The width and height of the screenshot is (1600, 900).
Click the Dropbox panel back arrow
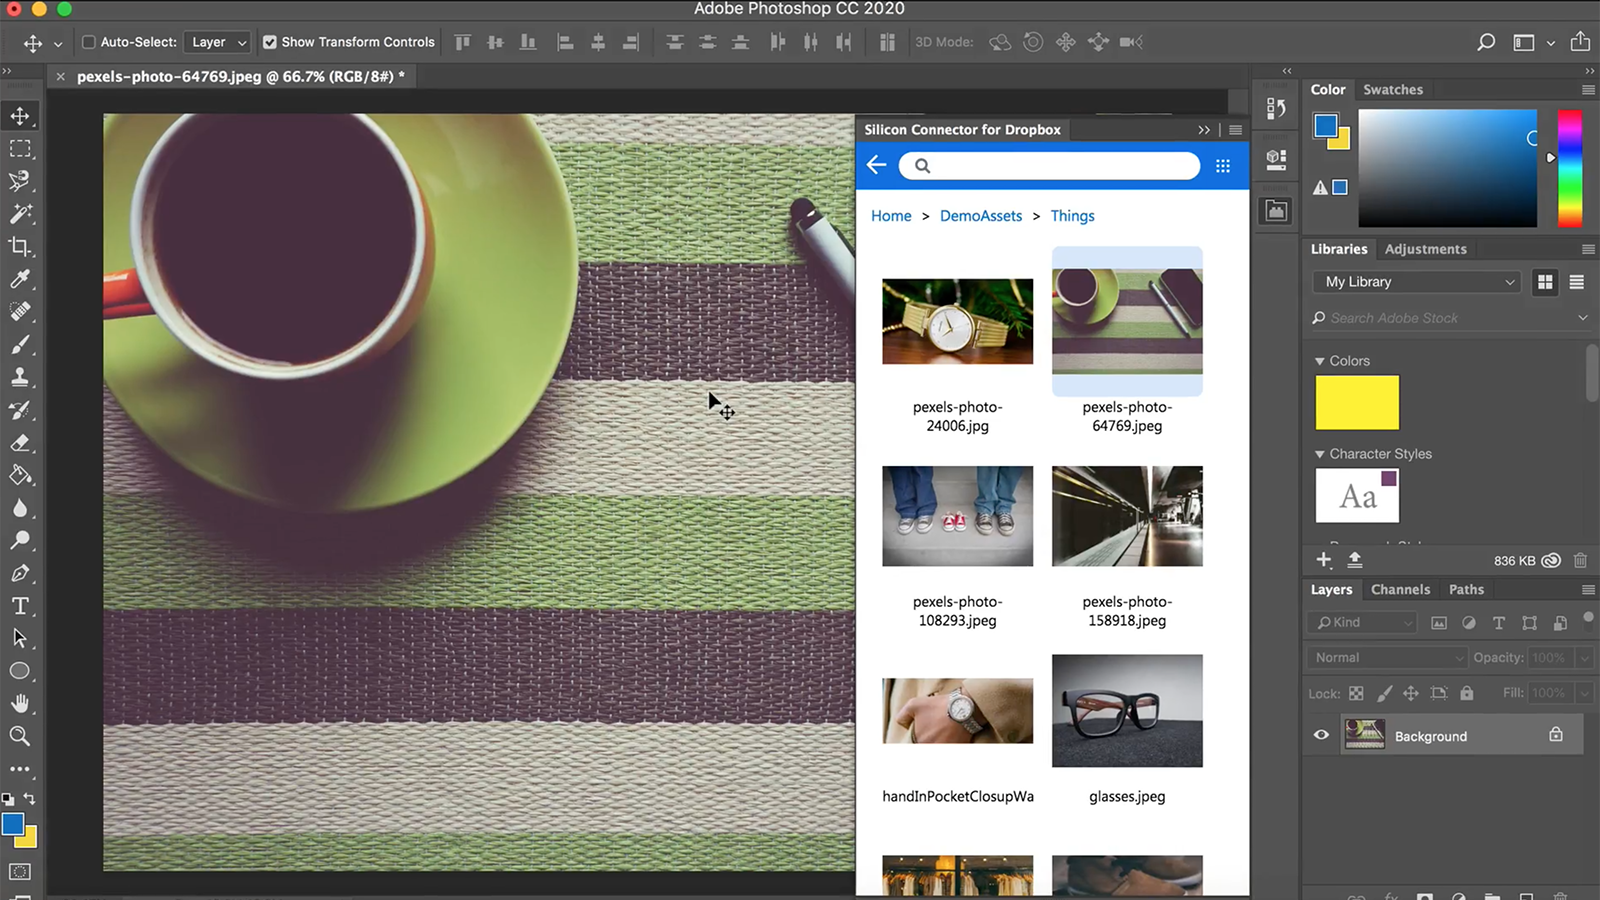click(x=877, y=165)
